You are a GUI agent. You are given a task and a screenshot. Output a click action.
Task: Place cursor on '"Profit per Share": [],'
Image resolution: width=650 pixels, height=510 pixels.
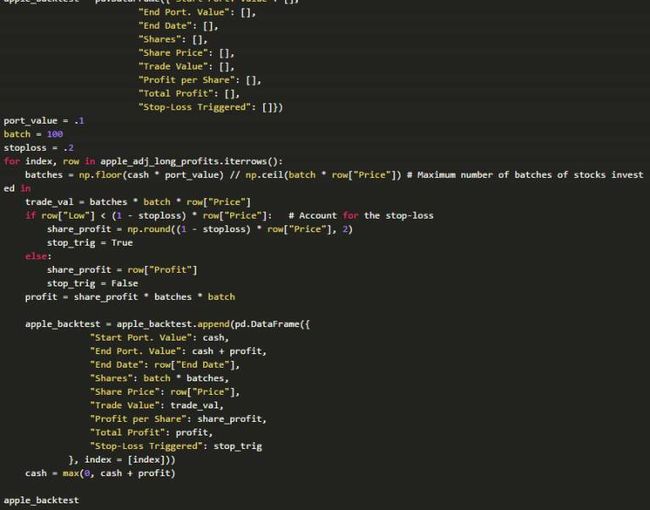200,80
